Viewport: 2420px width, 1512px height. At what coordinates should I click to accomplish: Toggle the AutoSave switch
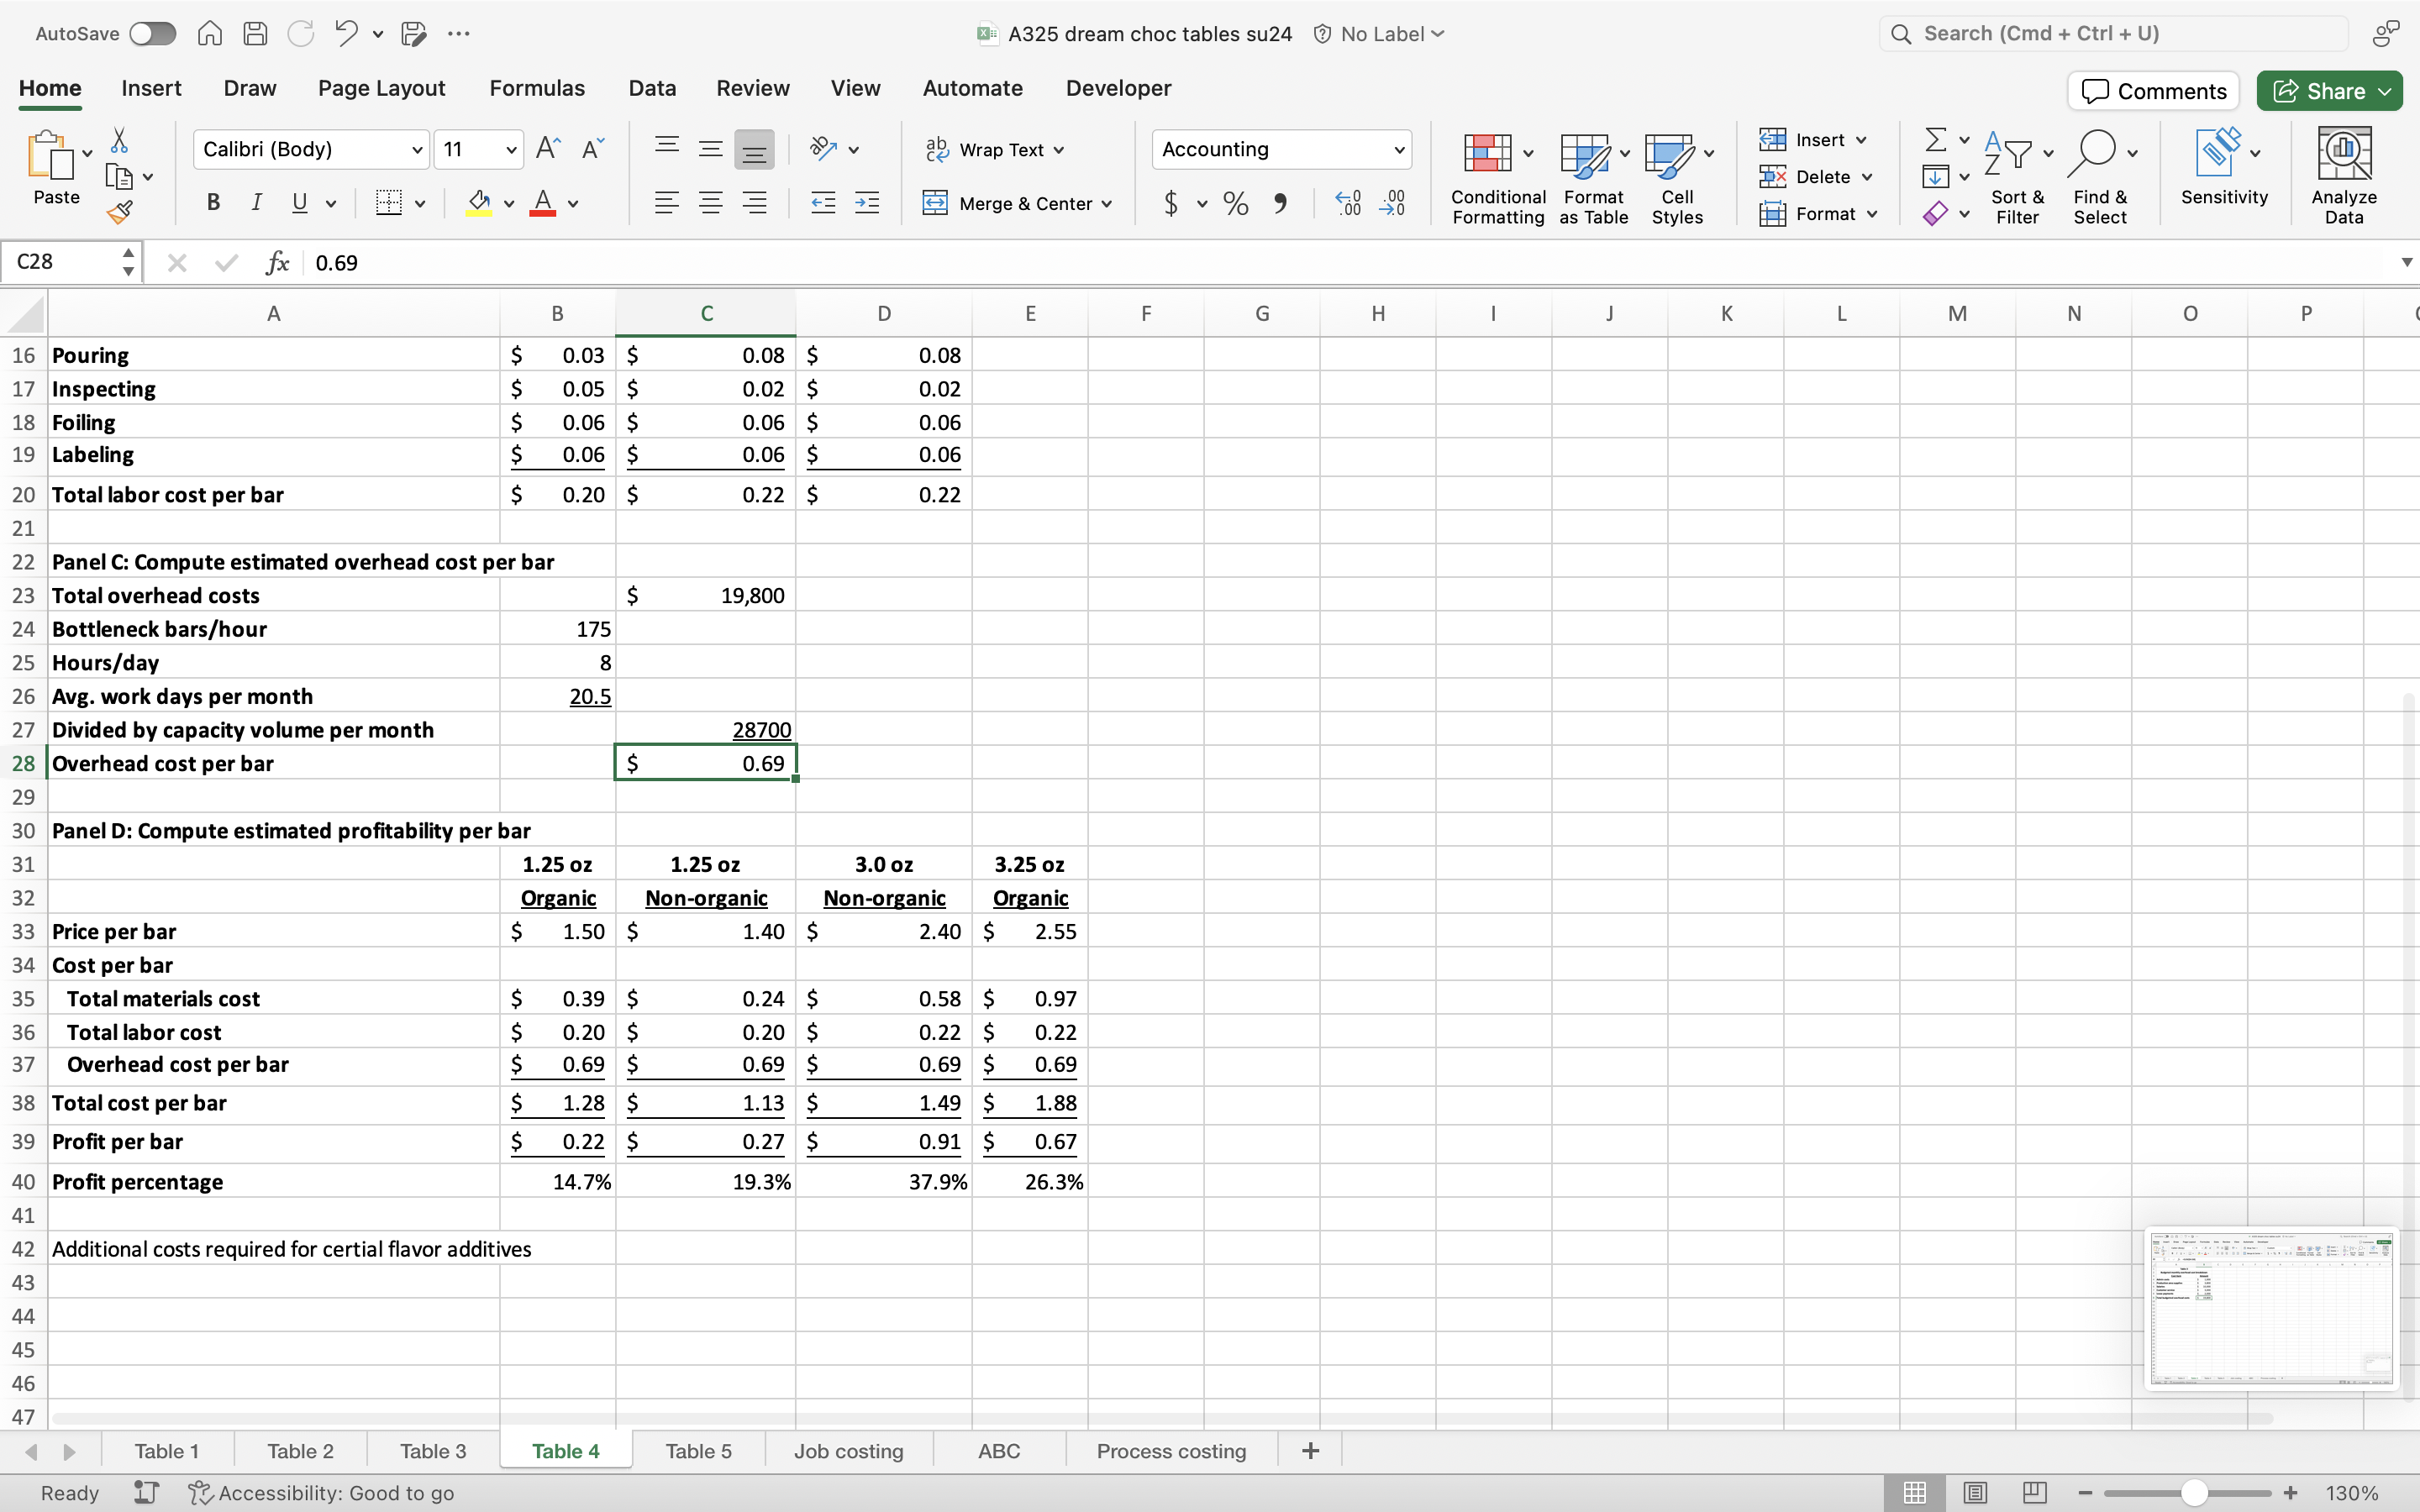(152, 34)
